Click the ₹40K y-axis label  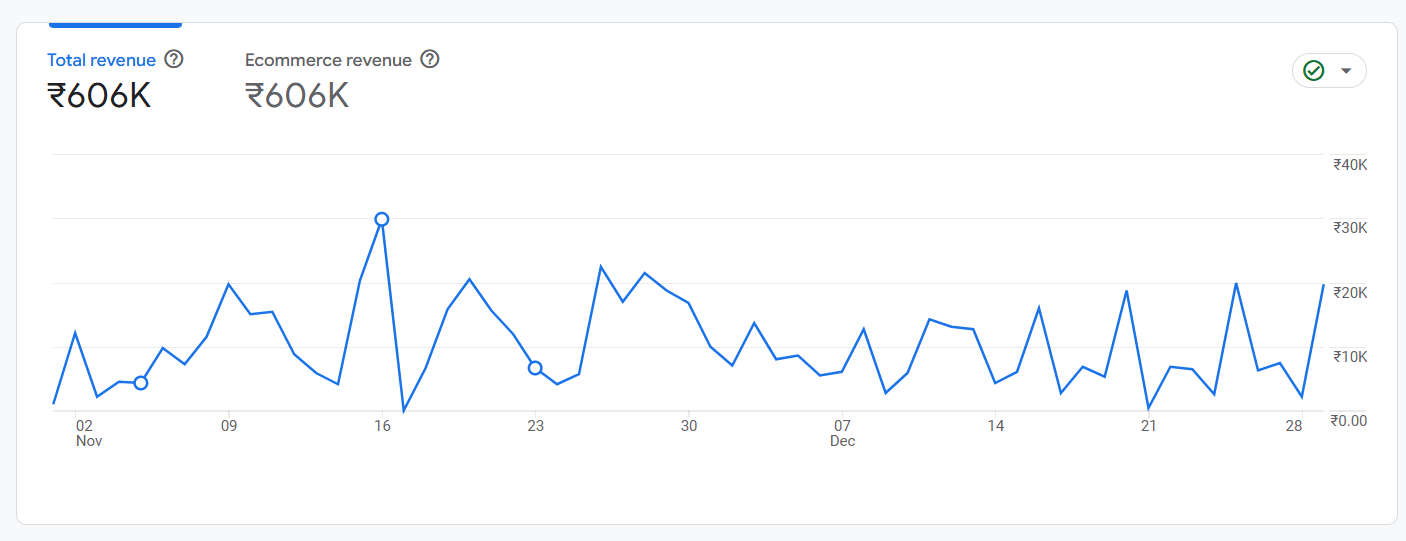click(1349, 165)
